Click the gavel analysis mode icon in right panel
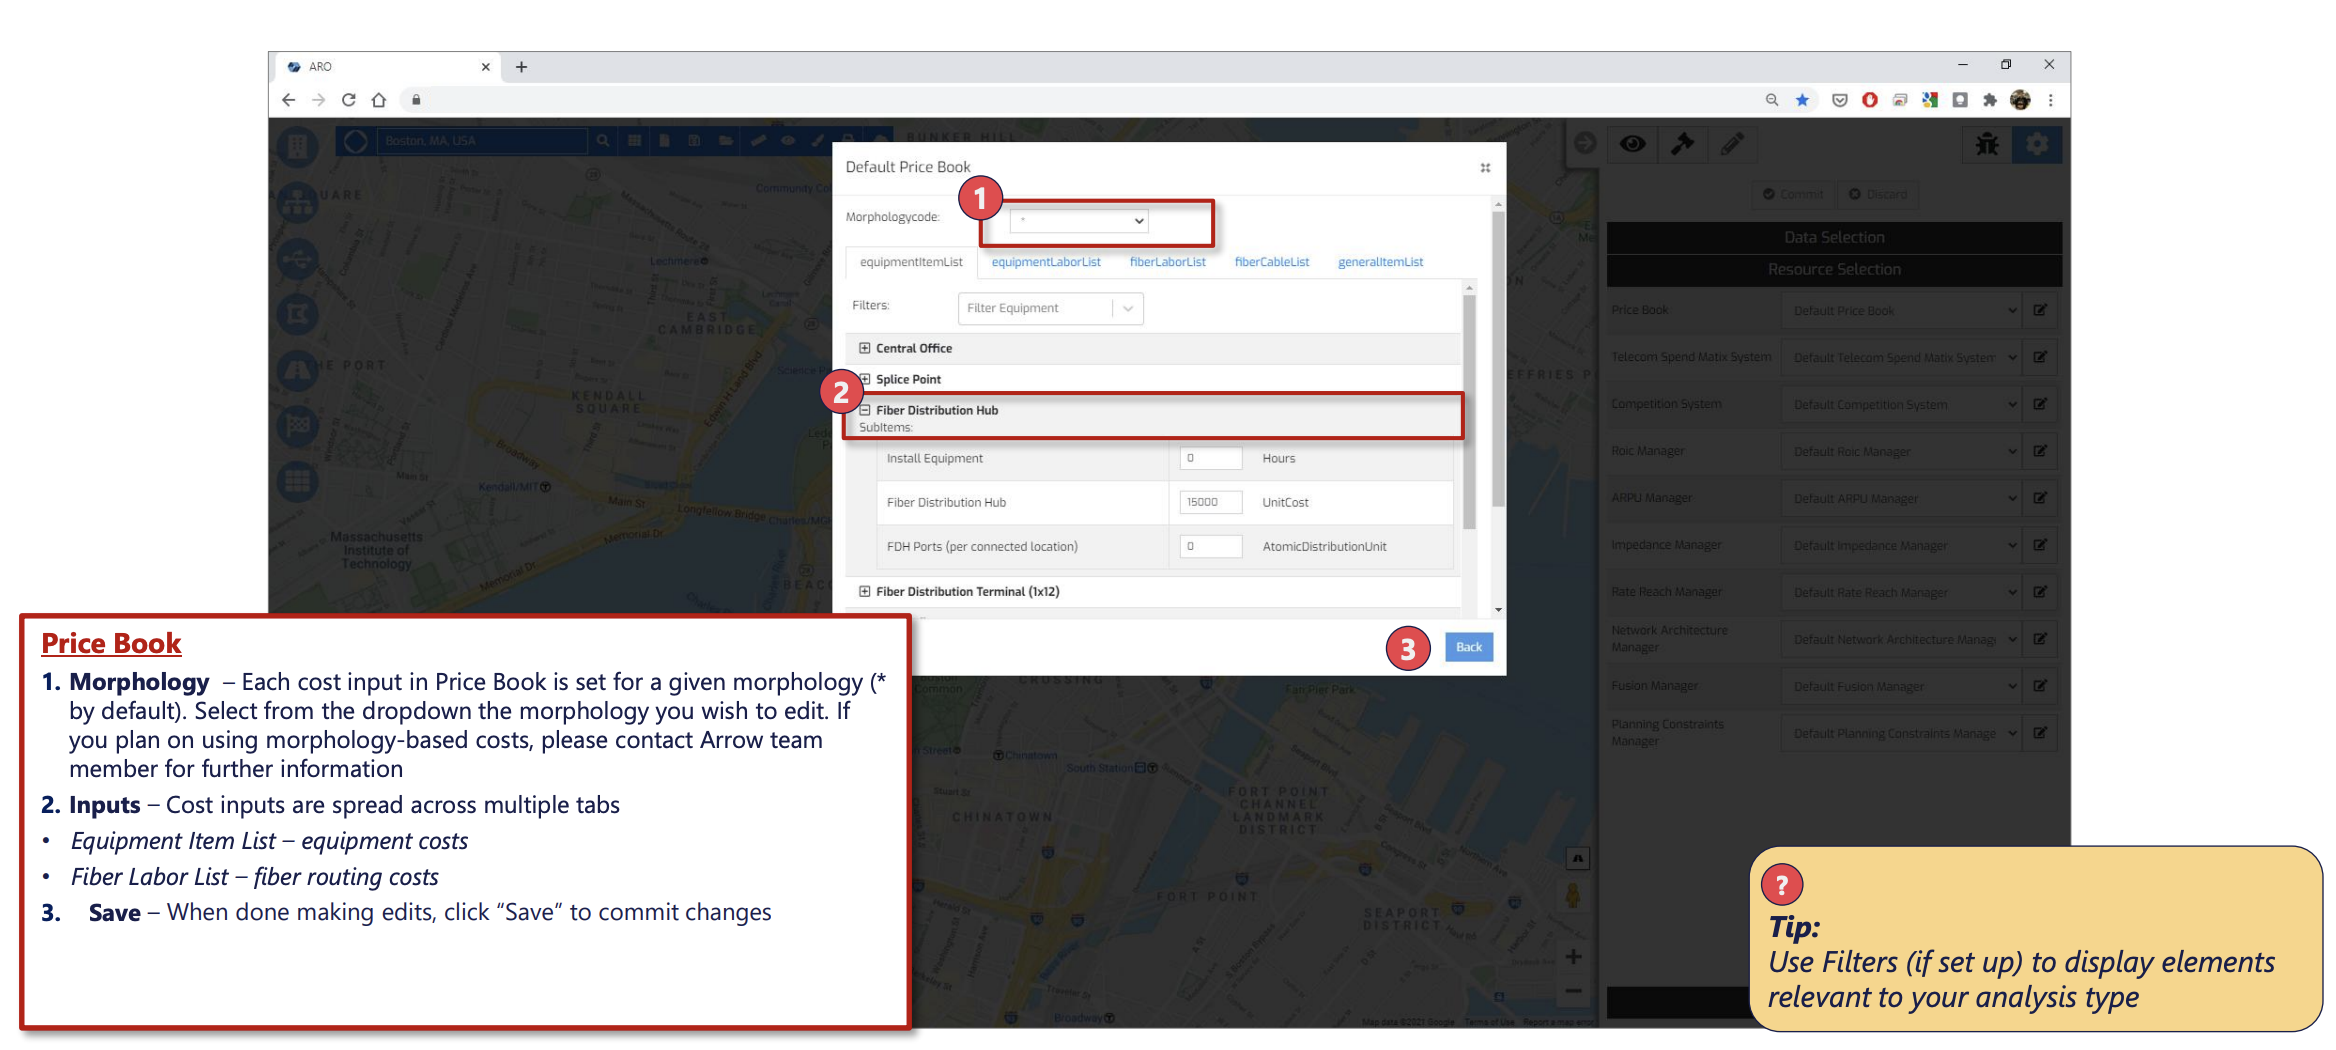Viewport: 2336px width, 1050px height. [x=1682, y=144]
